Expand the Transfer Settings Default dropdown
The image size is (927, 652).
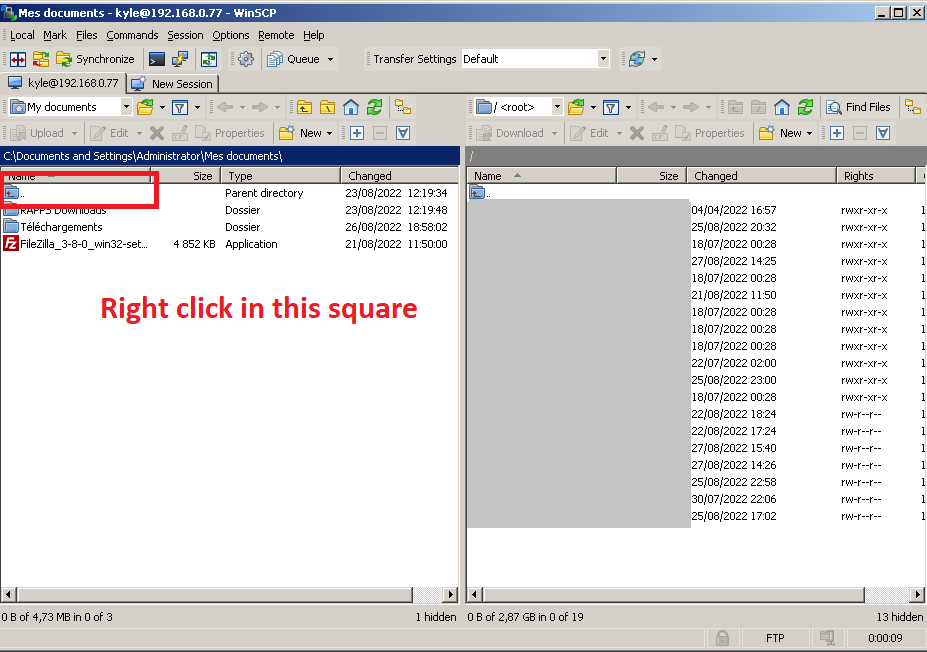click(x=603, y=59)
